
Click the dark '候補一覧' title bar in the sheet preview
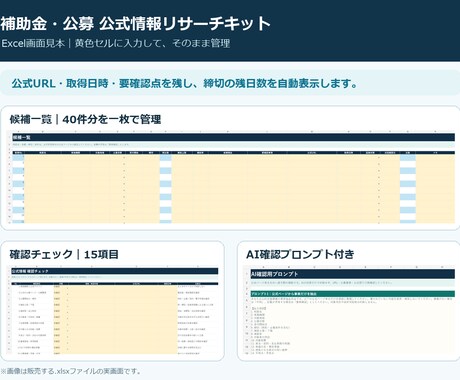tap(233, 137)
